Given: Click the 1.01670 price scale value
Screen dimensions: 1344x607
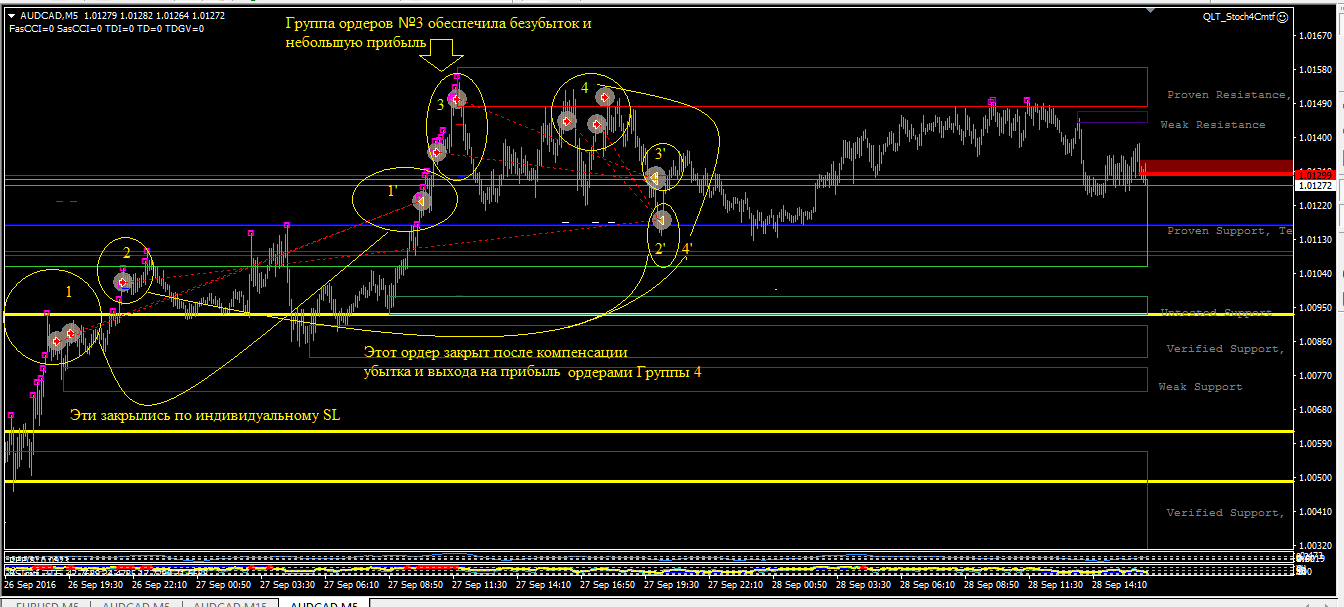Looking at the screenshot, I should 1316,36.
